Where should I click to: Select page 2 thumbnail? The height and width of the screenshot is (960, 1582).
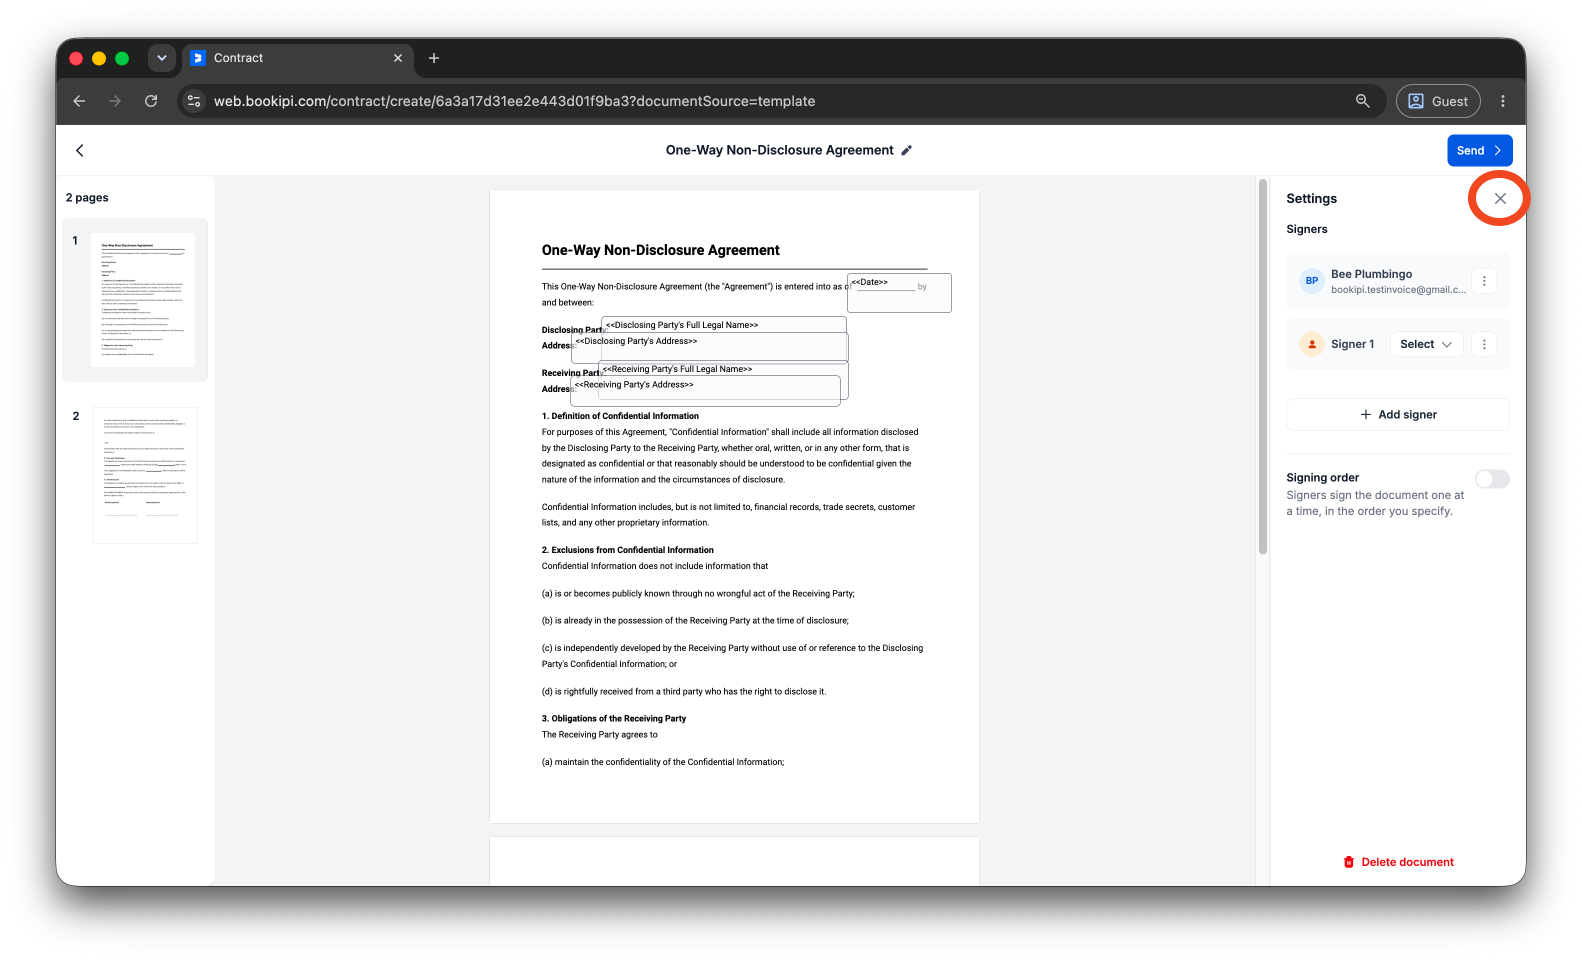pyautogui.click(x=144, y=475)
